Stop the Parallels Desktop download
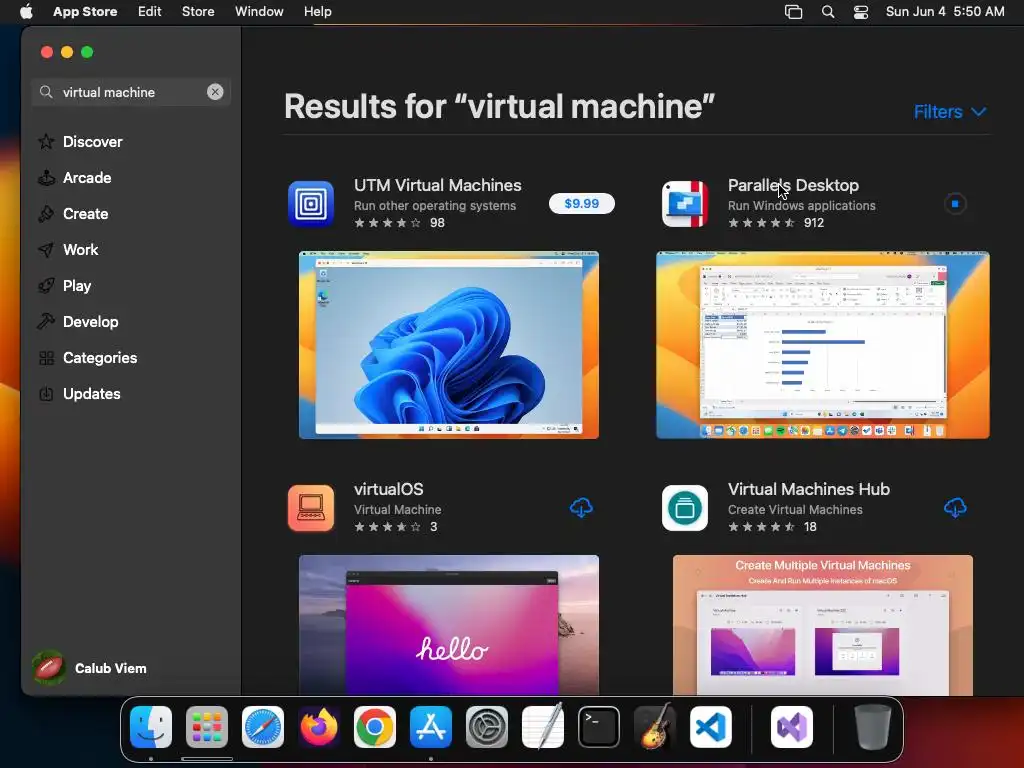This screenshot has height=768, width=1024. pos(955,204)
